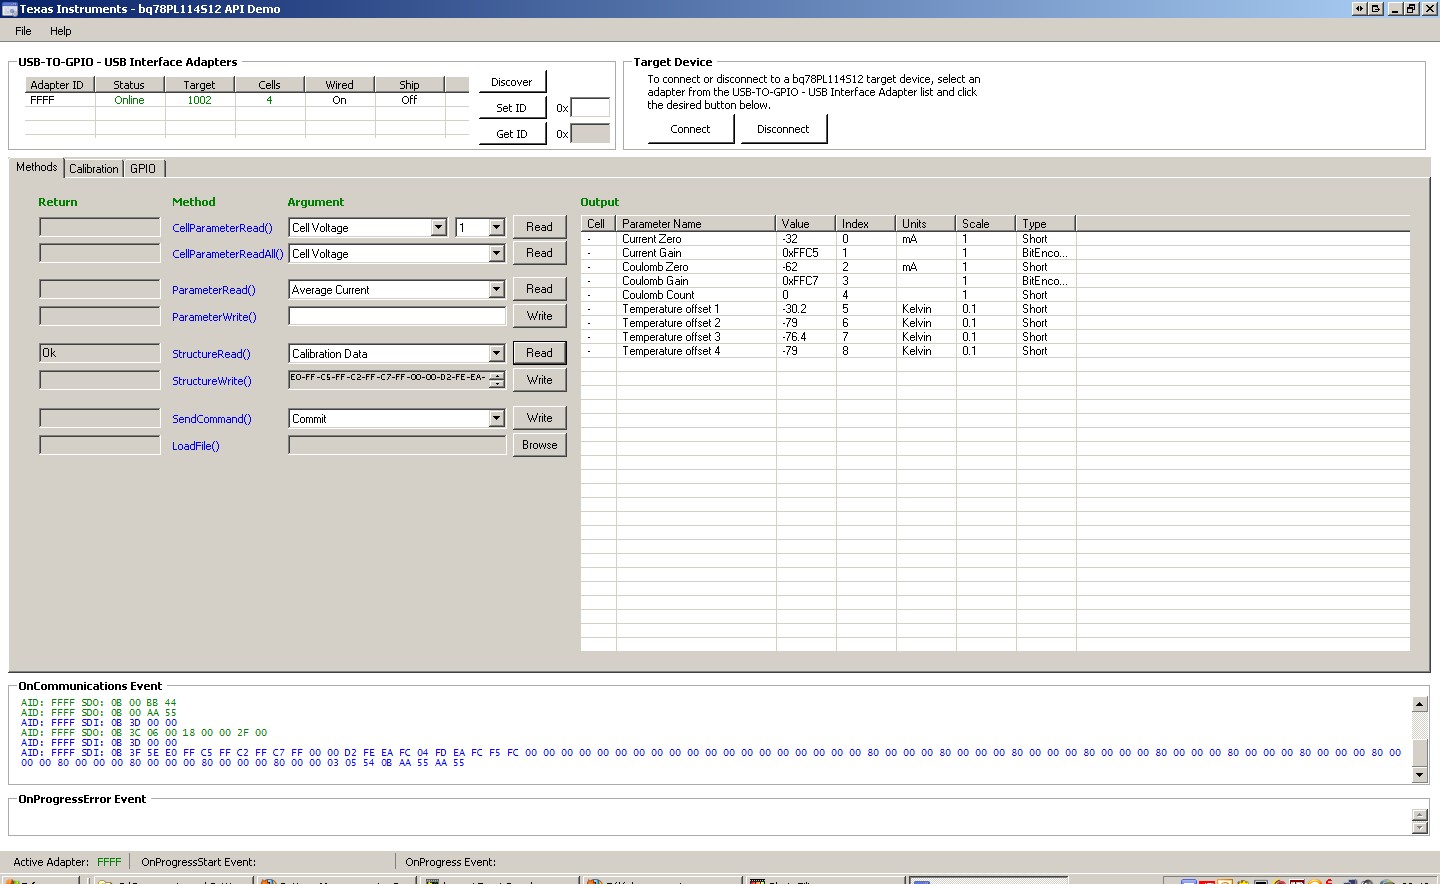Select the FFFF adapter row
Image resolution: width=1440 pixels, height=884 pixels.
tap(247, 100)
